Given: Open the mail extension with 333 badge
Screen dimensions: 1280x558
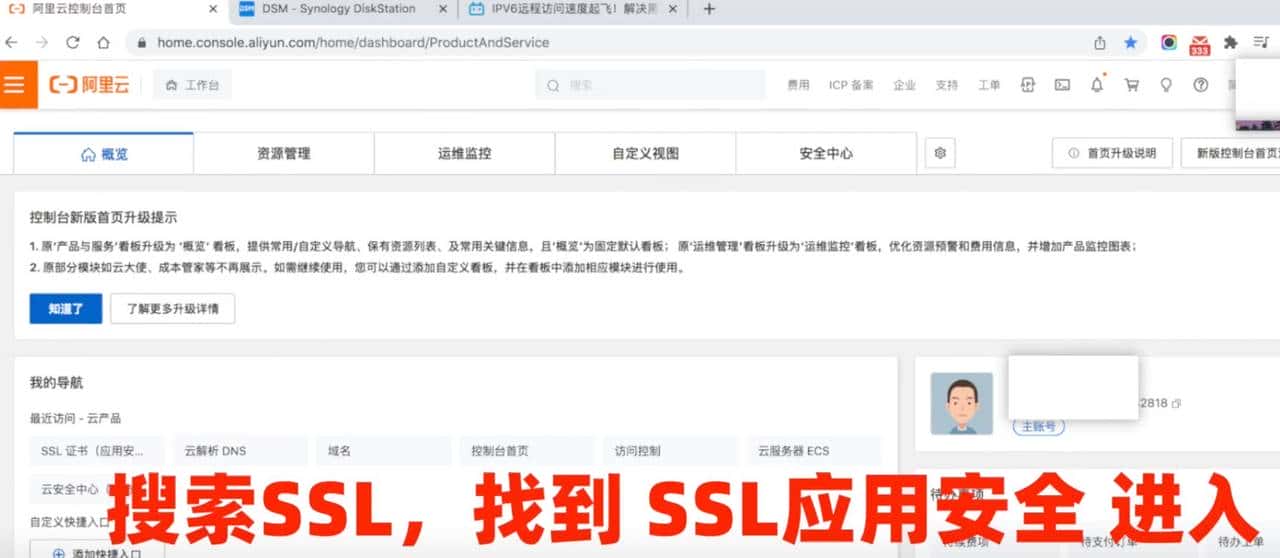Looking at the screenshot, I should [1200, 44].
